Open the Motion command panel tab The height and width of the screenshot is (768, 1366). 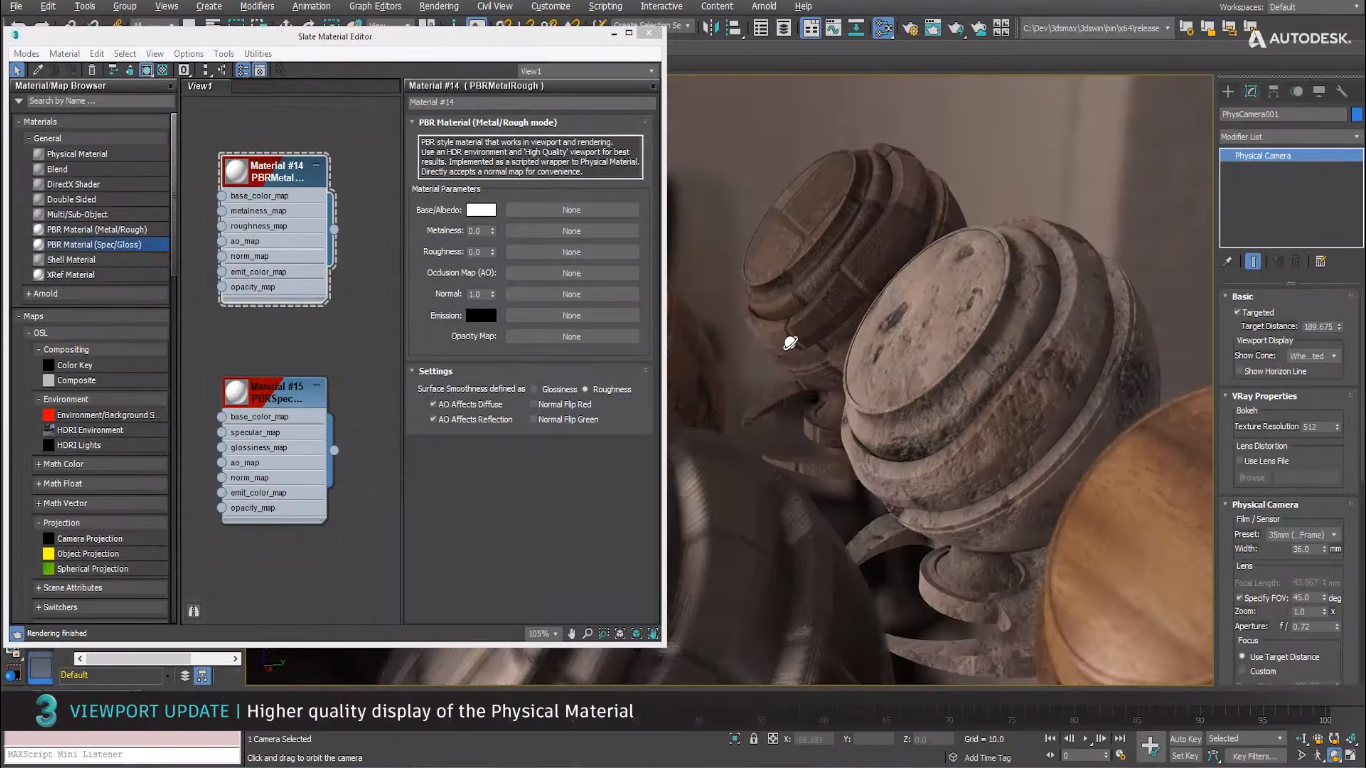click(x=1297, y=91)
